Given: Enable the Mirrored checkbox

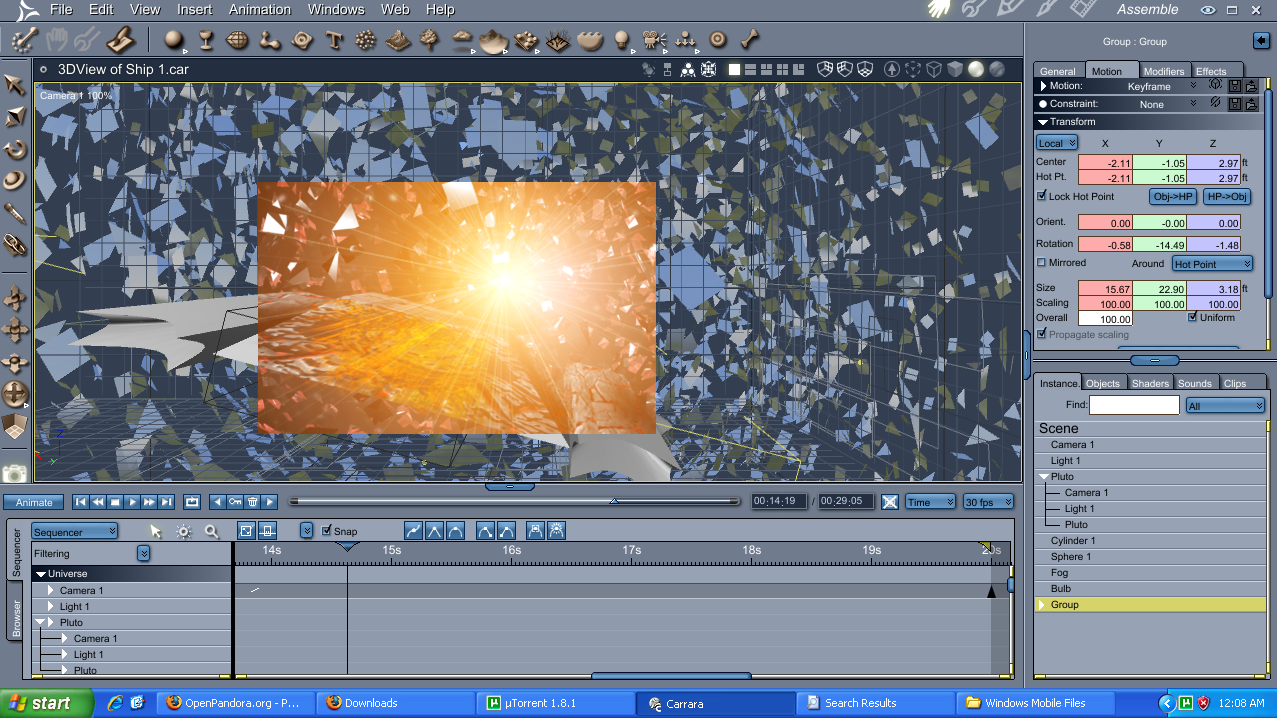Looking at the screenshot, I should click(1042, 263).
